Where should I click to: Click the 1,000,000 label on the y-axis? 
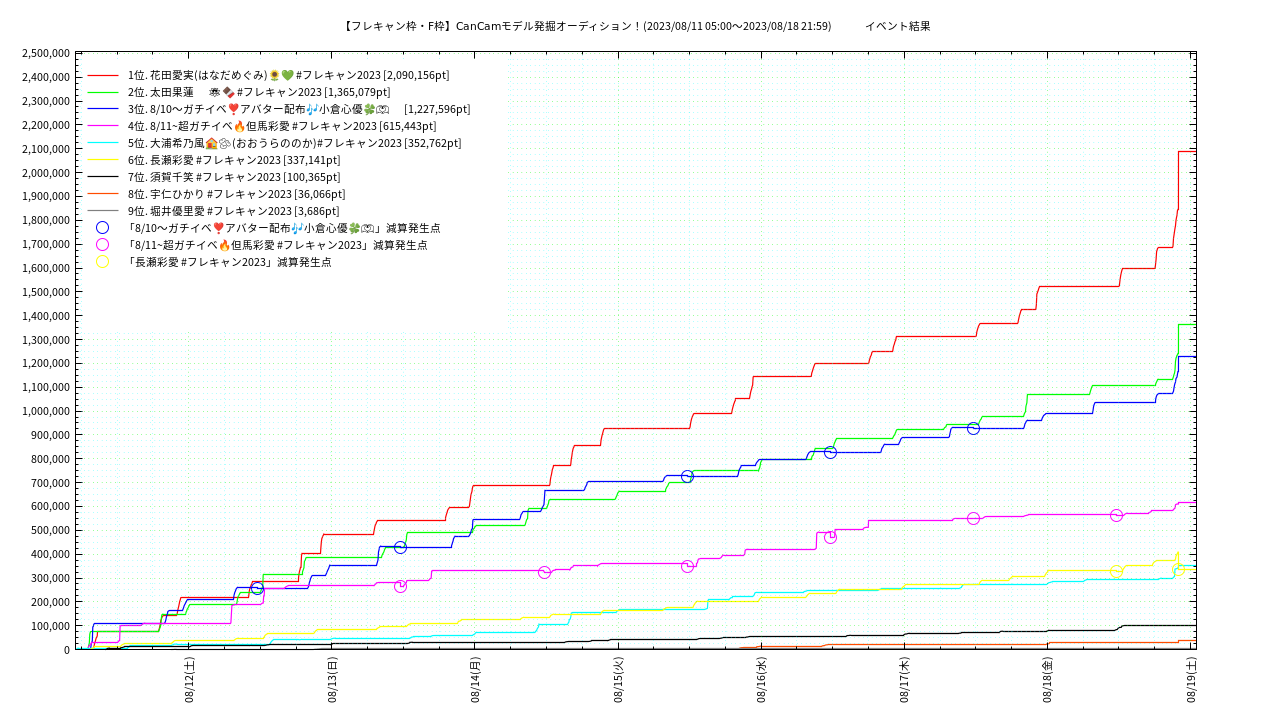[45, 411]
